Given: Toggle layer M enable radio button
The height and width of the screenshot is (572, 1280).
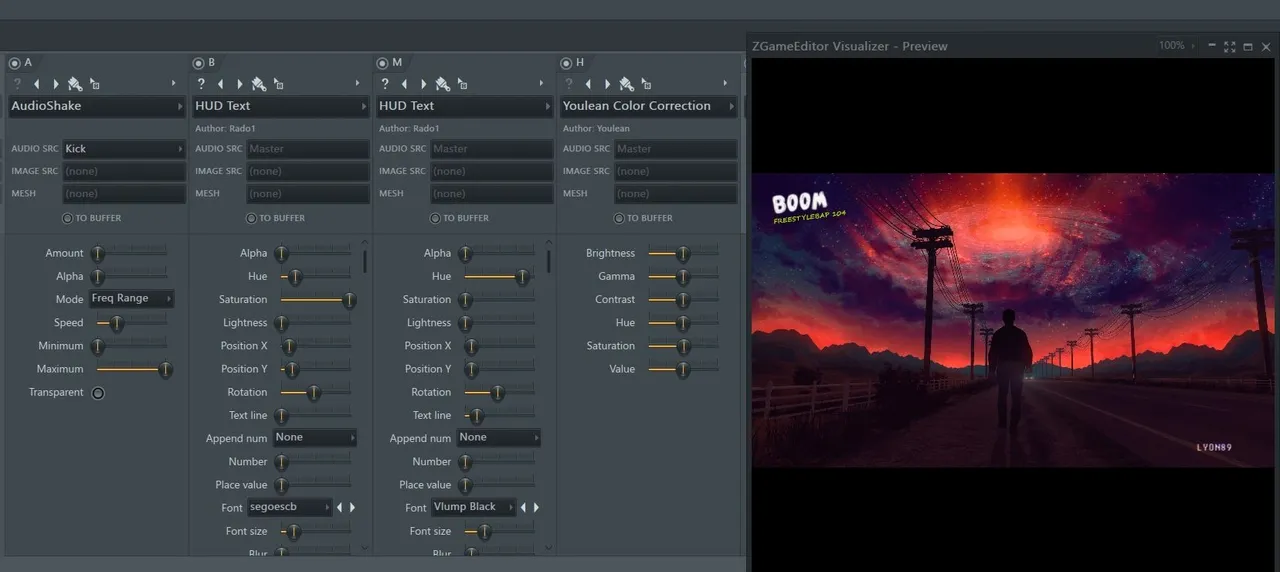Looking at the screenshot, I should (382, 63).
